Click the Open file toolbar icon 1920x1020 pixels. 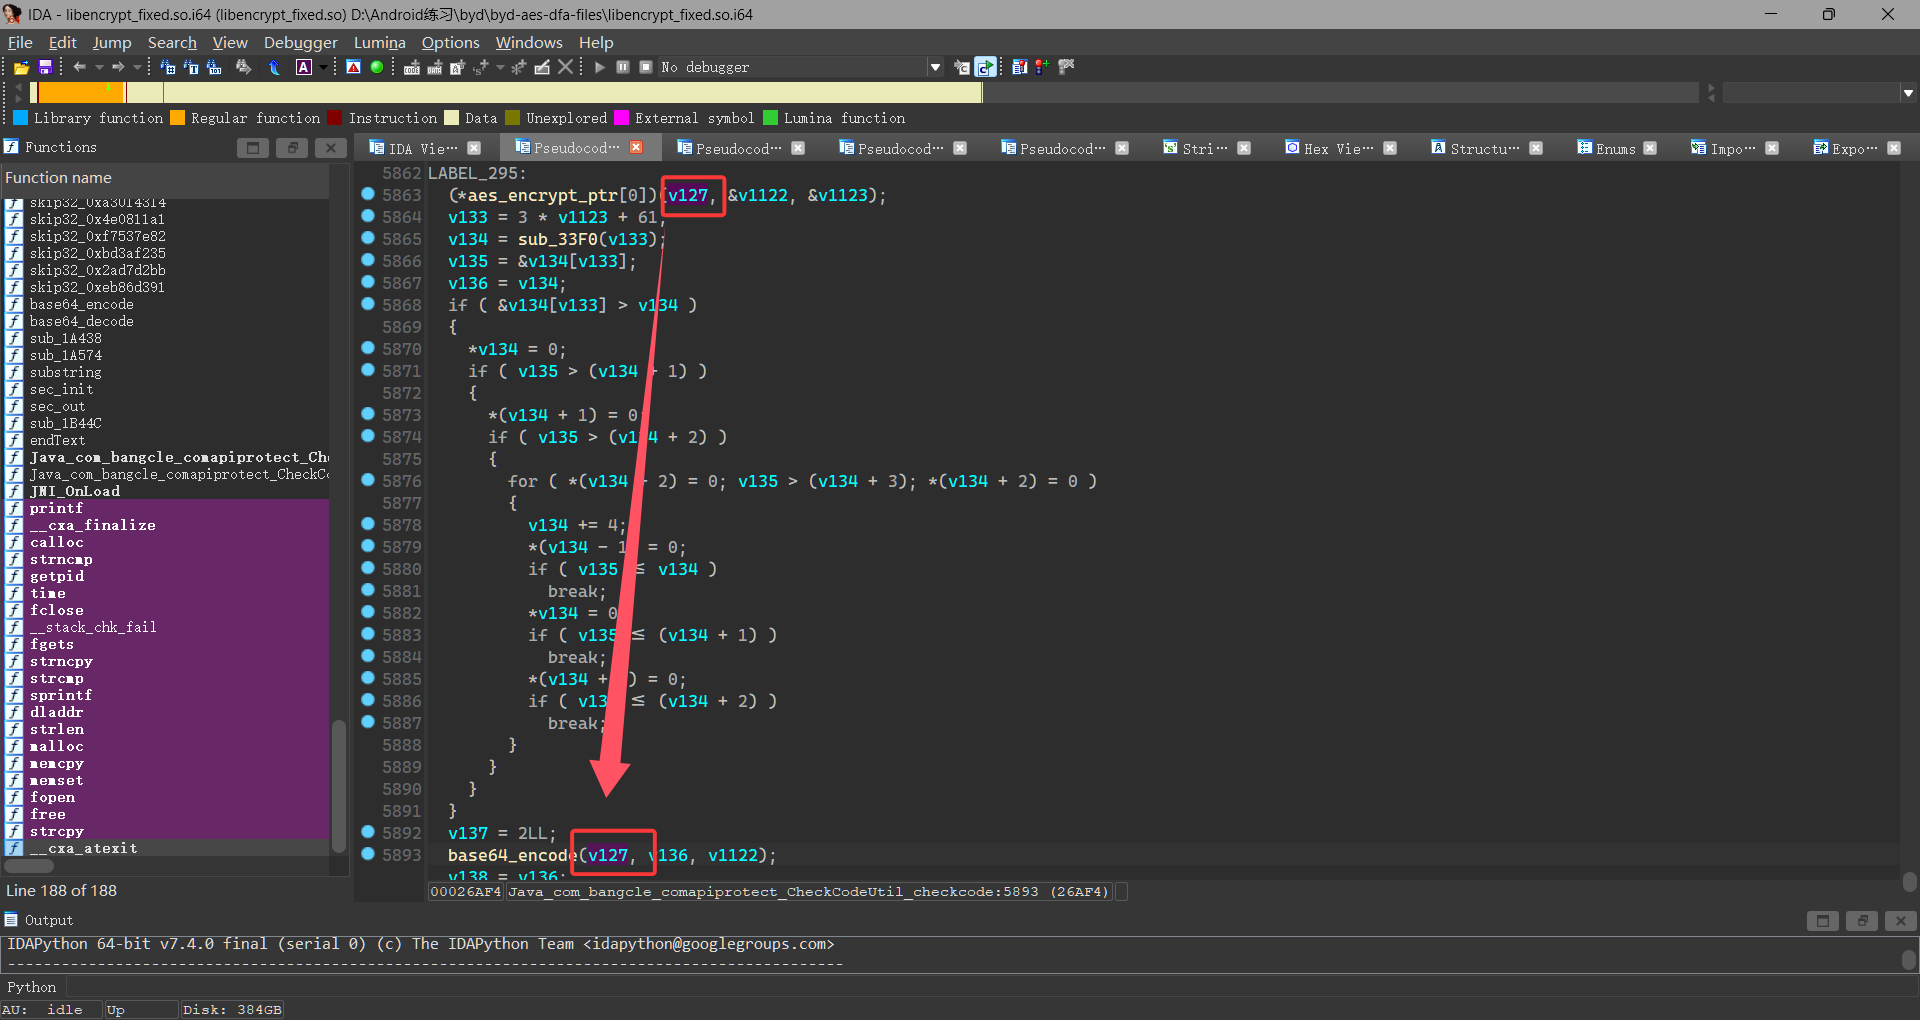coord(21,67)
